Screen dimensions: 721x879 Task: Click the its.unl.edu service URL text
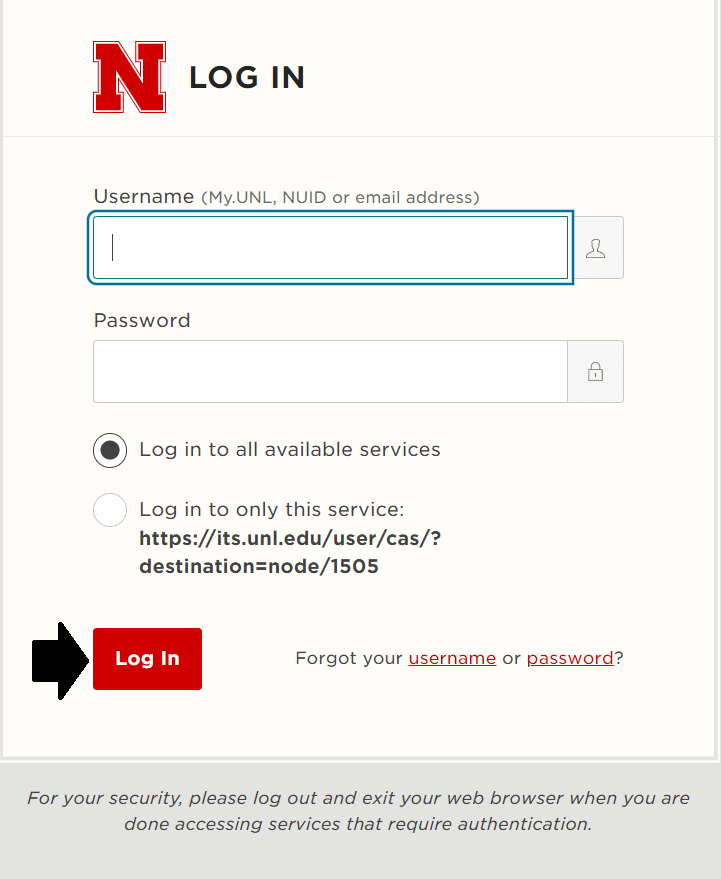[x=290, y=552]
